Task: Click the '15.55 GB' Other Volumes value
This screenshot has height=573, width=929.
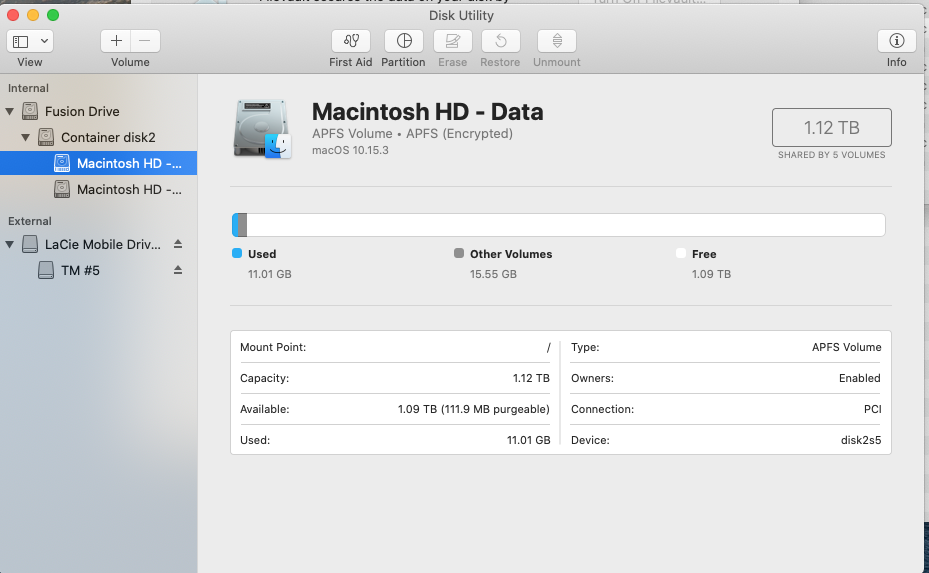Action: [x=493, y=274]
